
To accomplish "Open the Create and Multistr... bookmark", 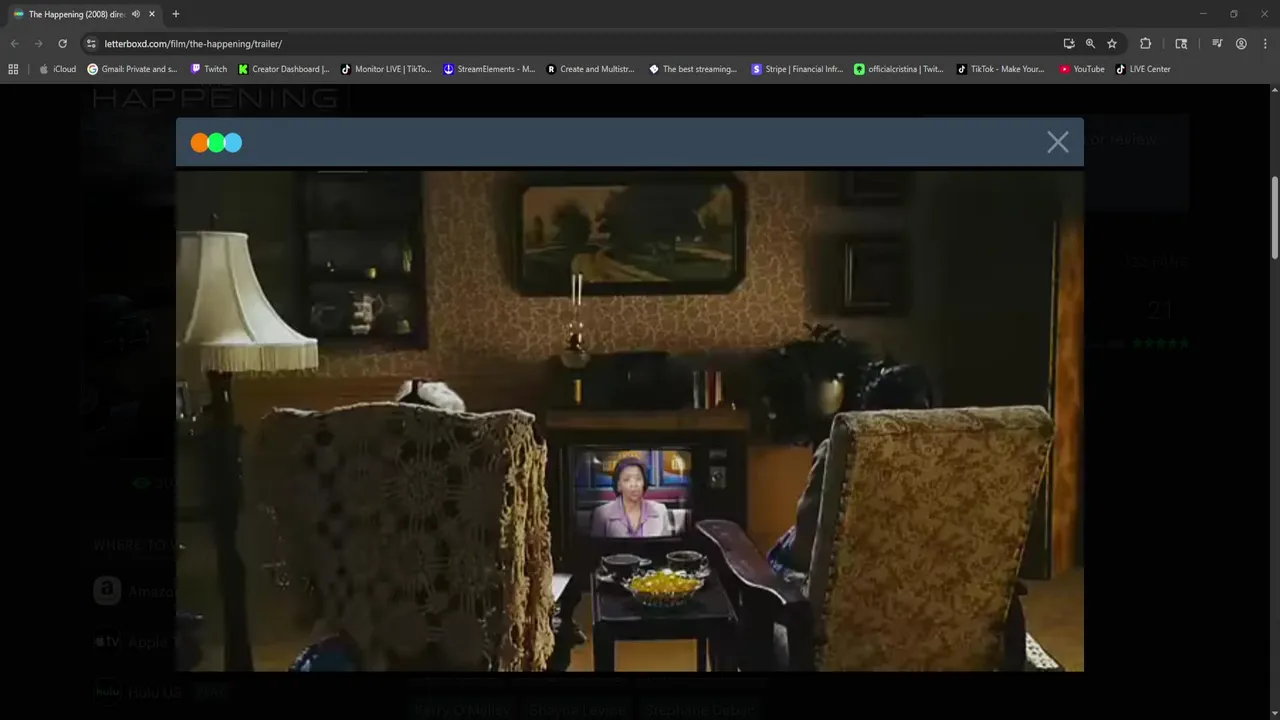I will pyautogui.click(x=591, y=69).
